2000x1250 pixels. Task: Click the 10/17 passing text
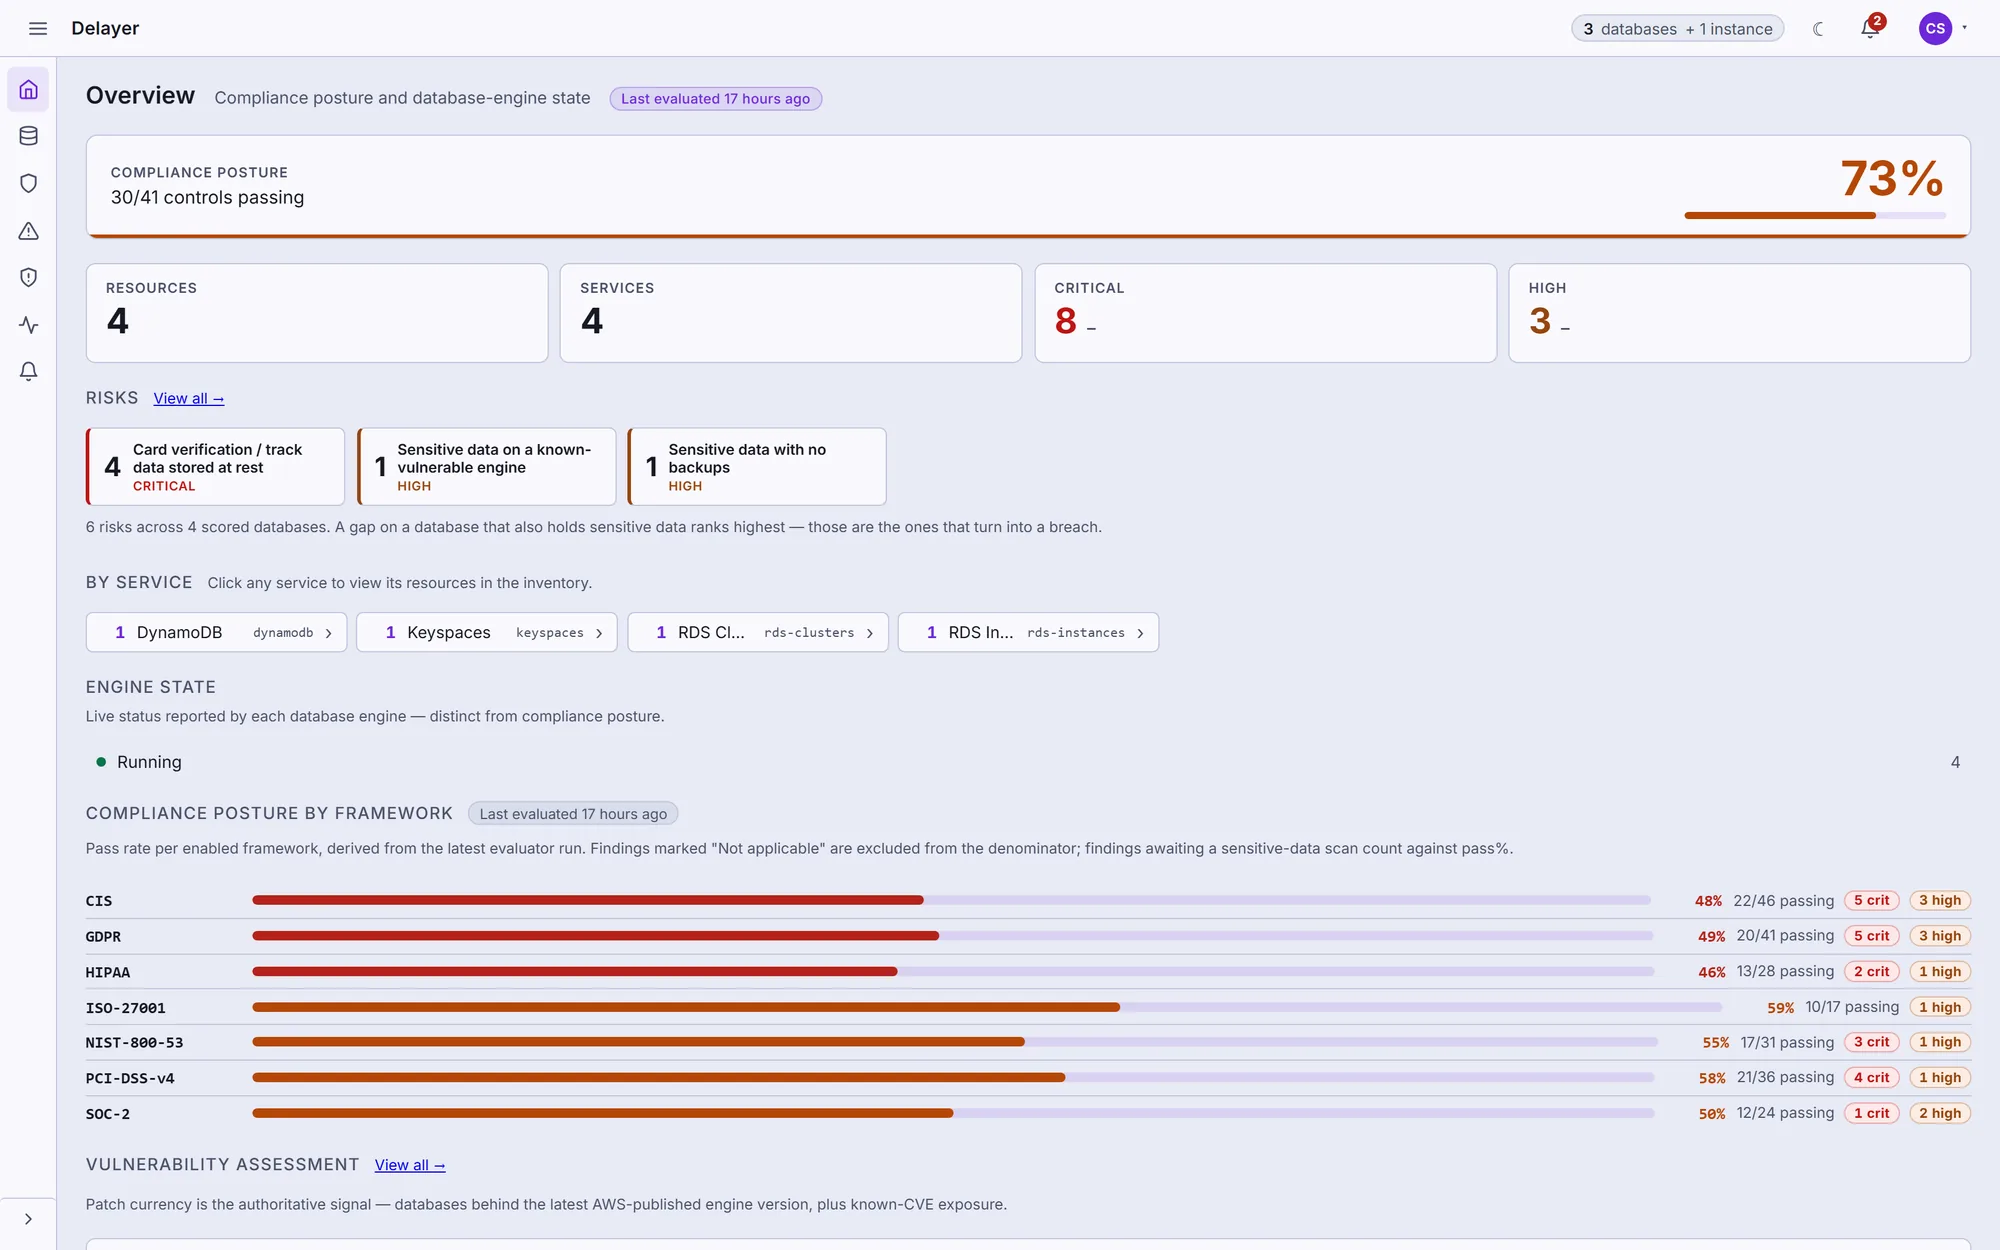(x=1852, y=1007)
